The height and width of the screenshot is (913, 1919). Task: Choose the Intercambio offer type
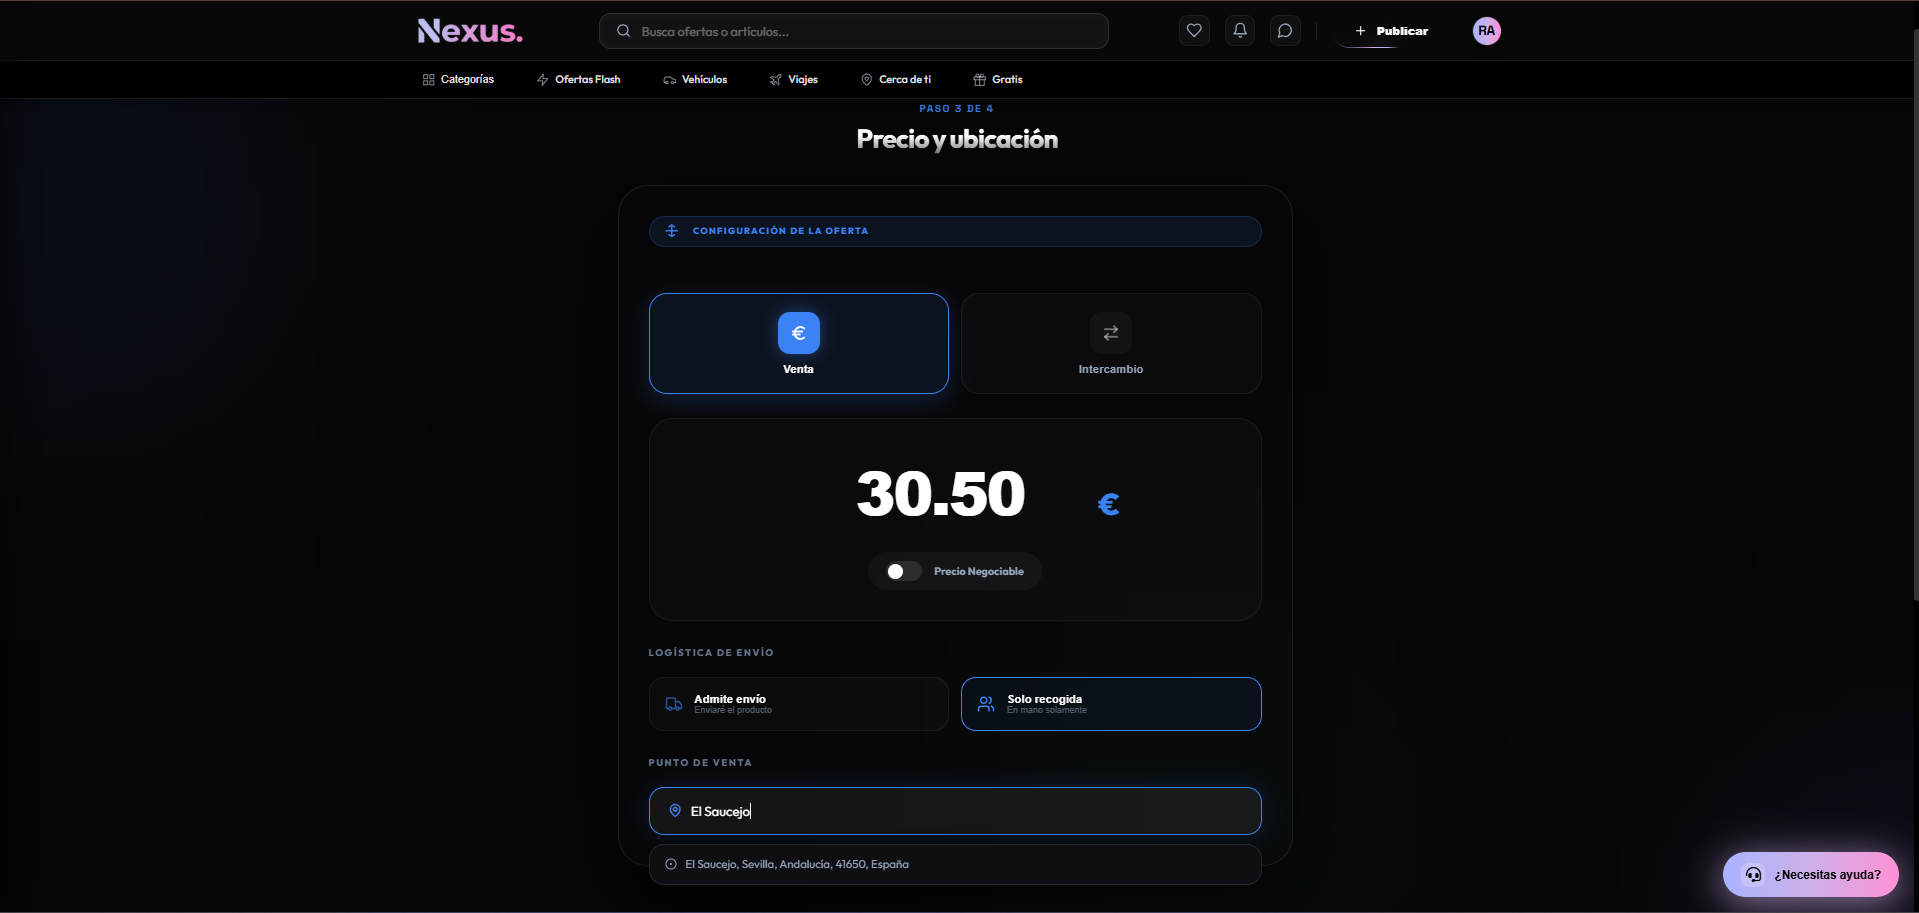(x=1111, y=343)
